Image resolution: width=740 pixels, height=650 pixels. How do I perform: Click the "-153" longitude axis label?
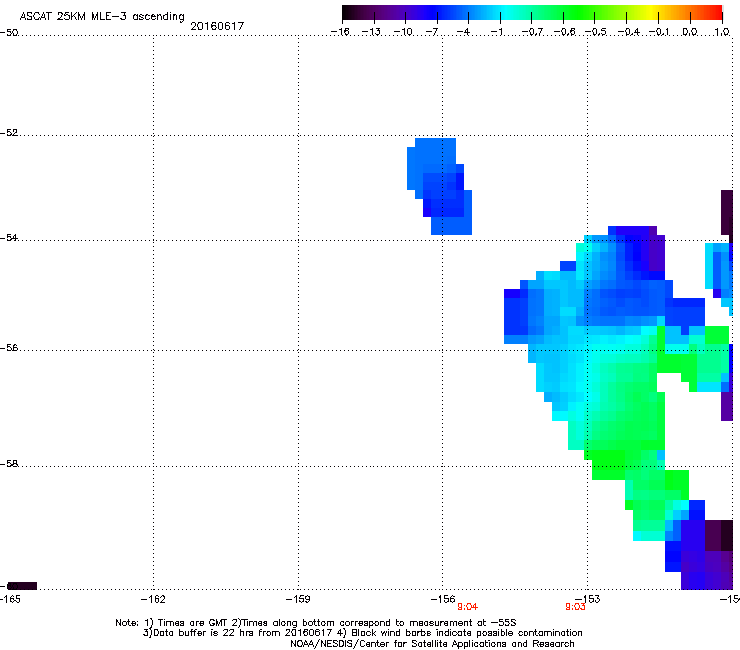[588, 599]
